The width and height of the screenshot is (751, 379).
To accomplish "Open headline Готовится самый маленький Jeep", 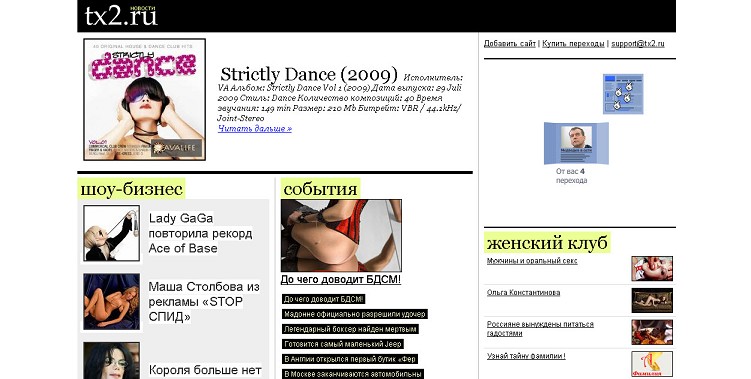I will [x=343, y=344].
